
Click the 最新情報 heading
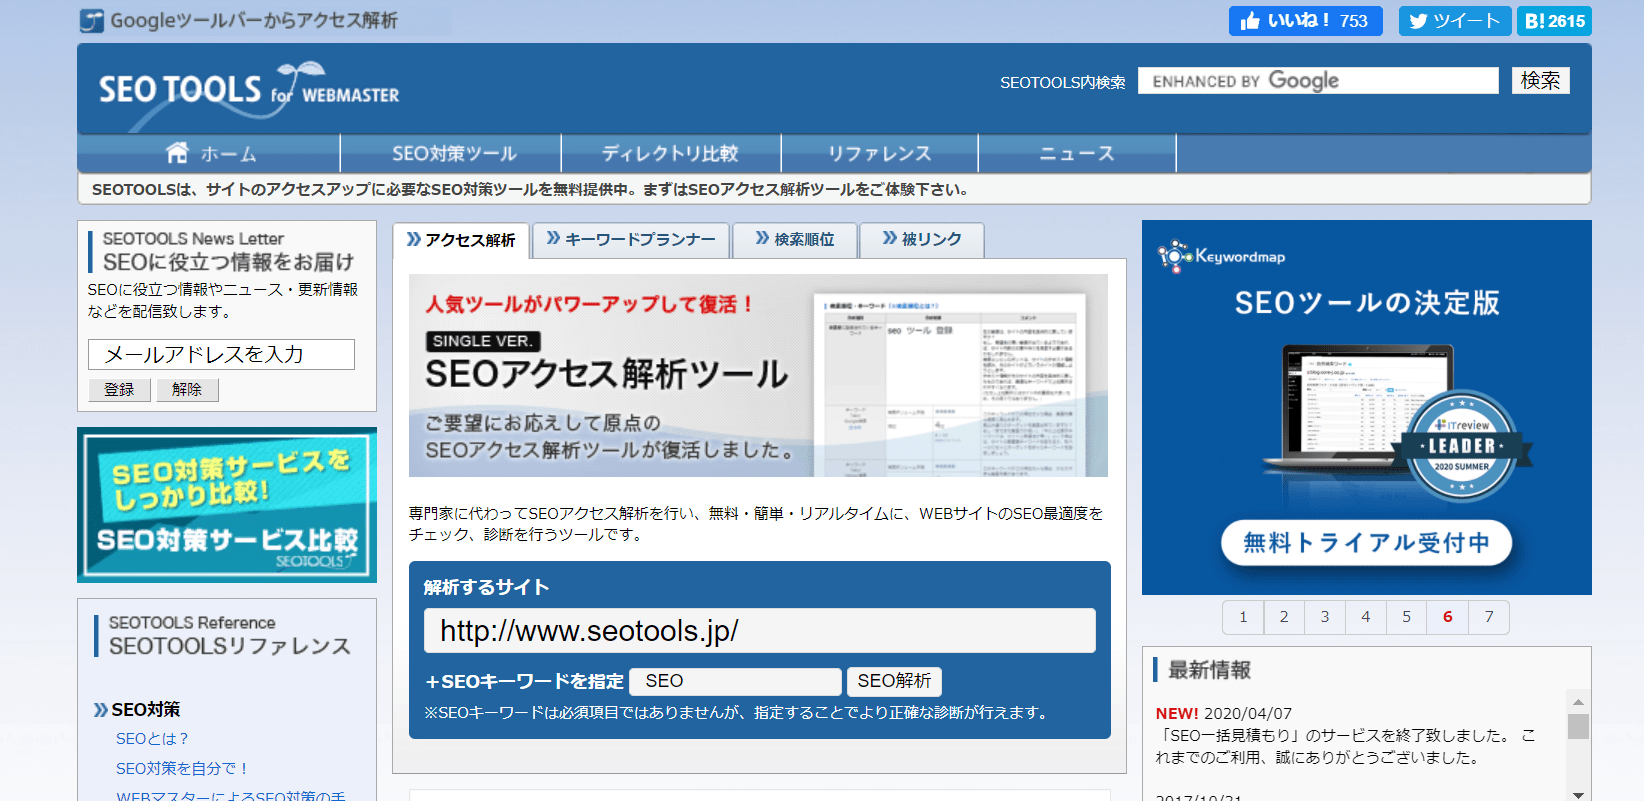pos(1210,670)
